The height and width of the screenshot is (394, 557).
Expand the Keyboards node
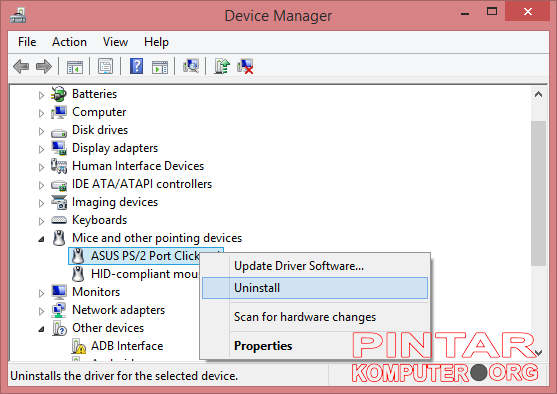pyautogui.click(x=41, y=221)
